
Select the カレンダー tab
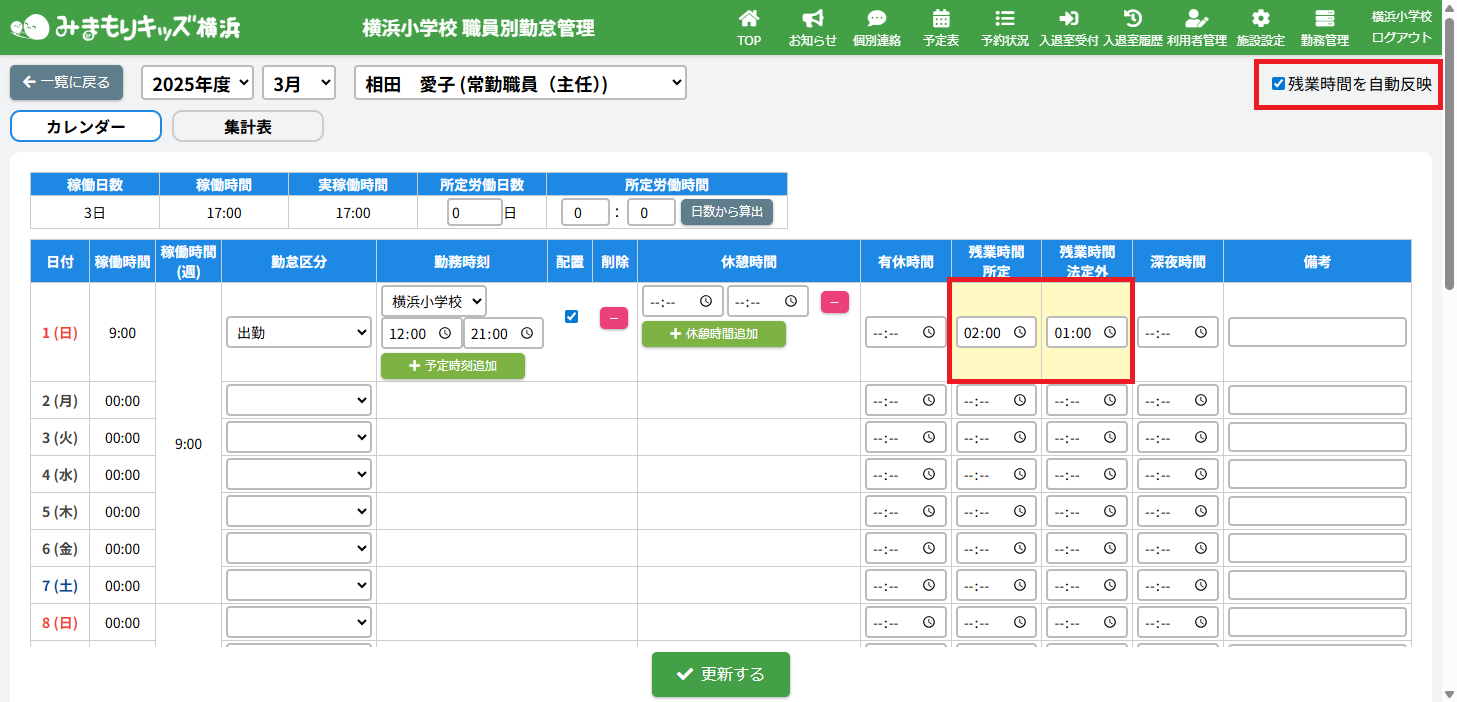86,127
